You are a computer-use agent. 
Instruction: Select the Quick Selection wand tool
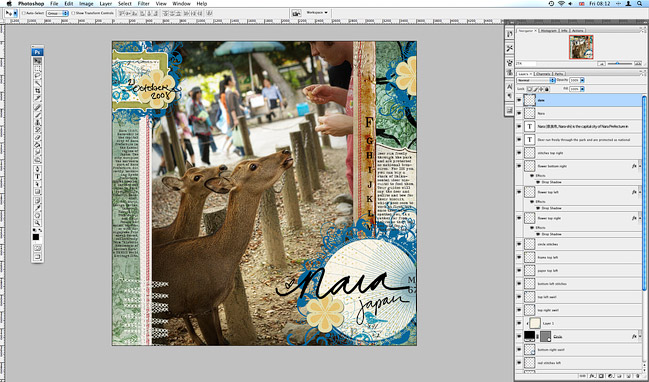[x=37, y=83]
